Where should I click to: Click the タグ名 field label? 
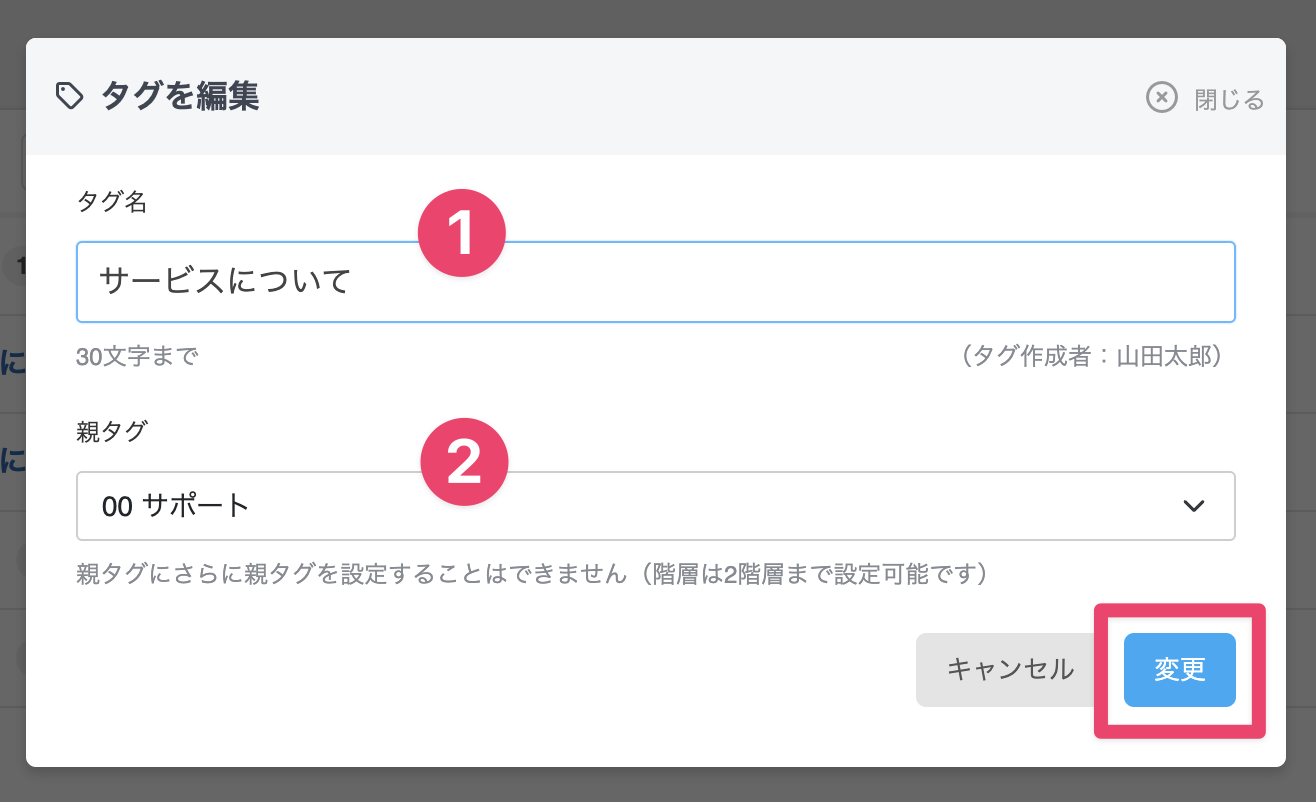(x=112, y=203)
